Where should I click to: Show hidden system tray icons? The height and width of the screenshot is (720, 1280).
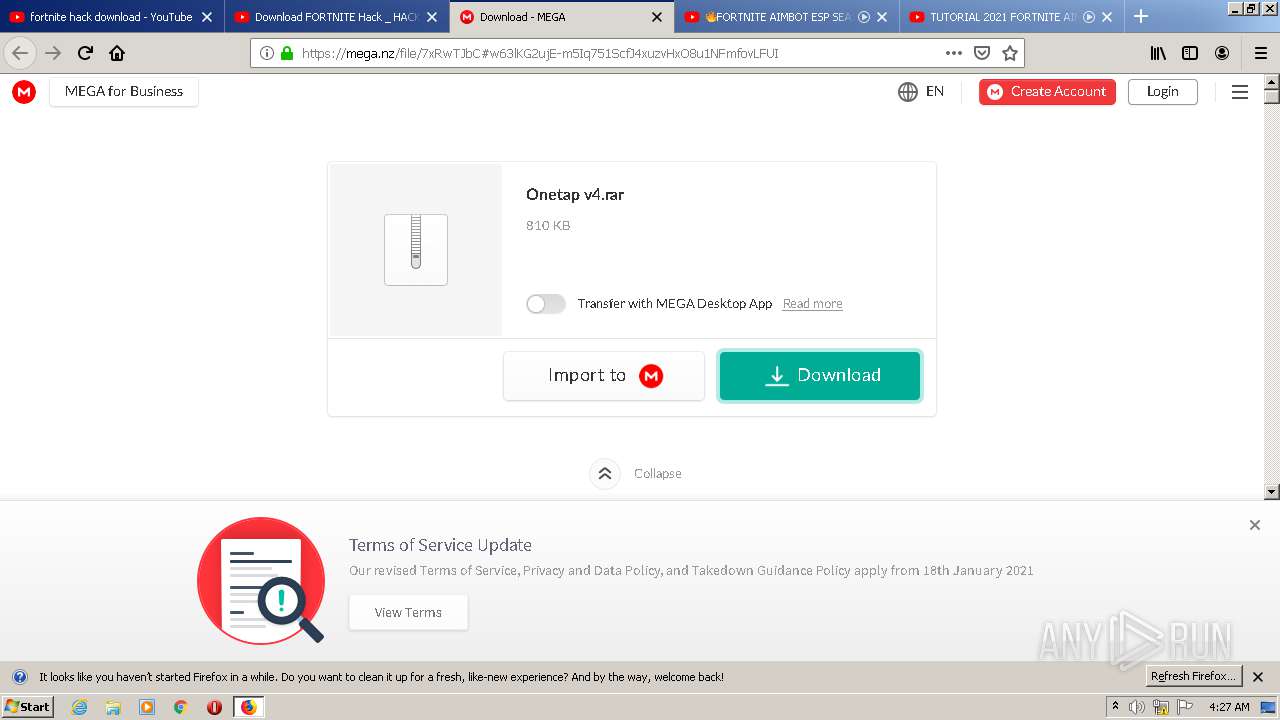[1116, 707]
